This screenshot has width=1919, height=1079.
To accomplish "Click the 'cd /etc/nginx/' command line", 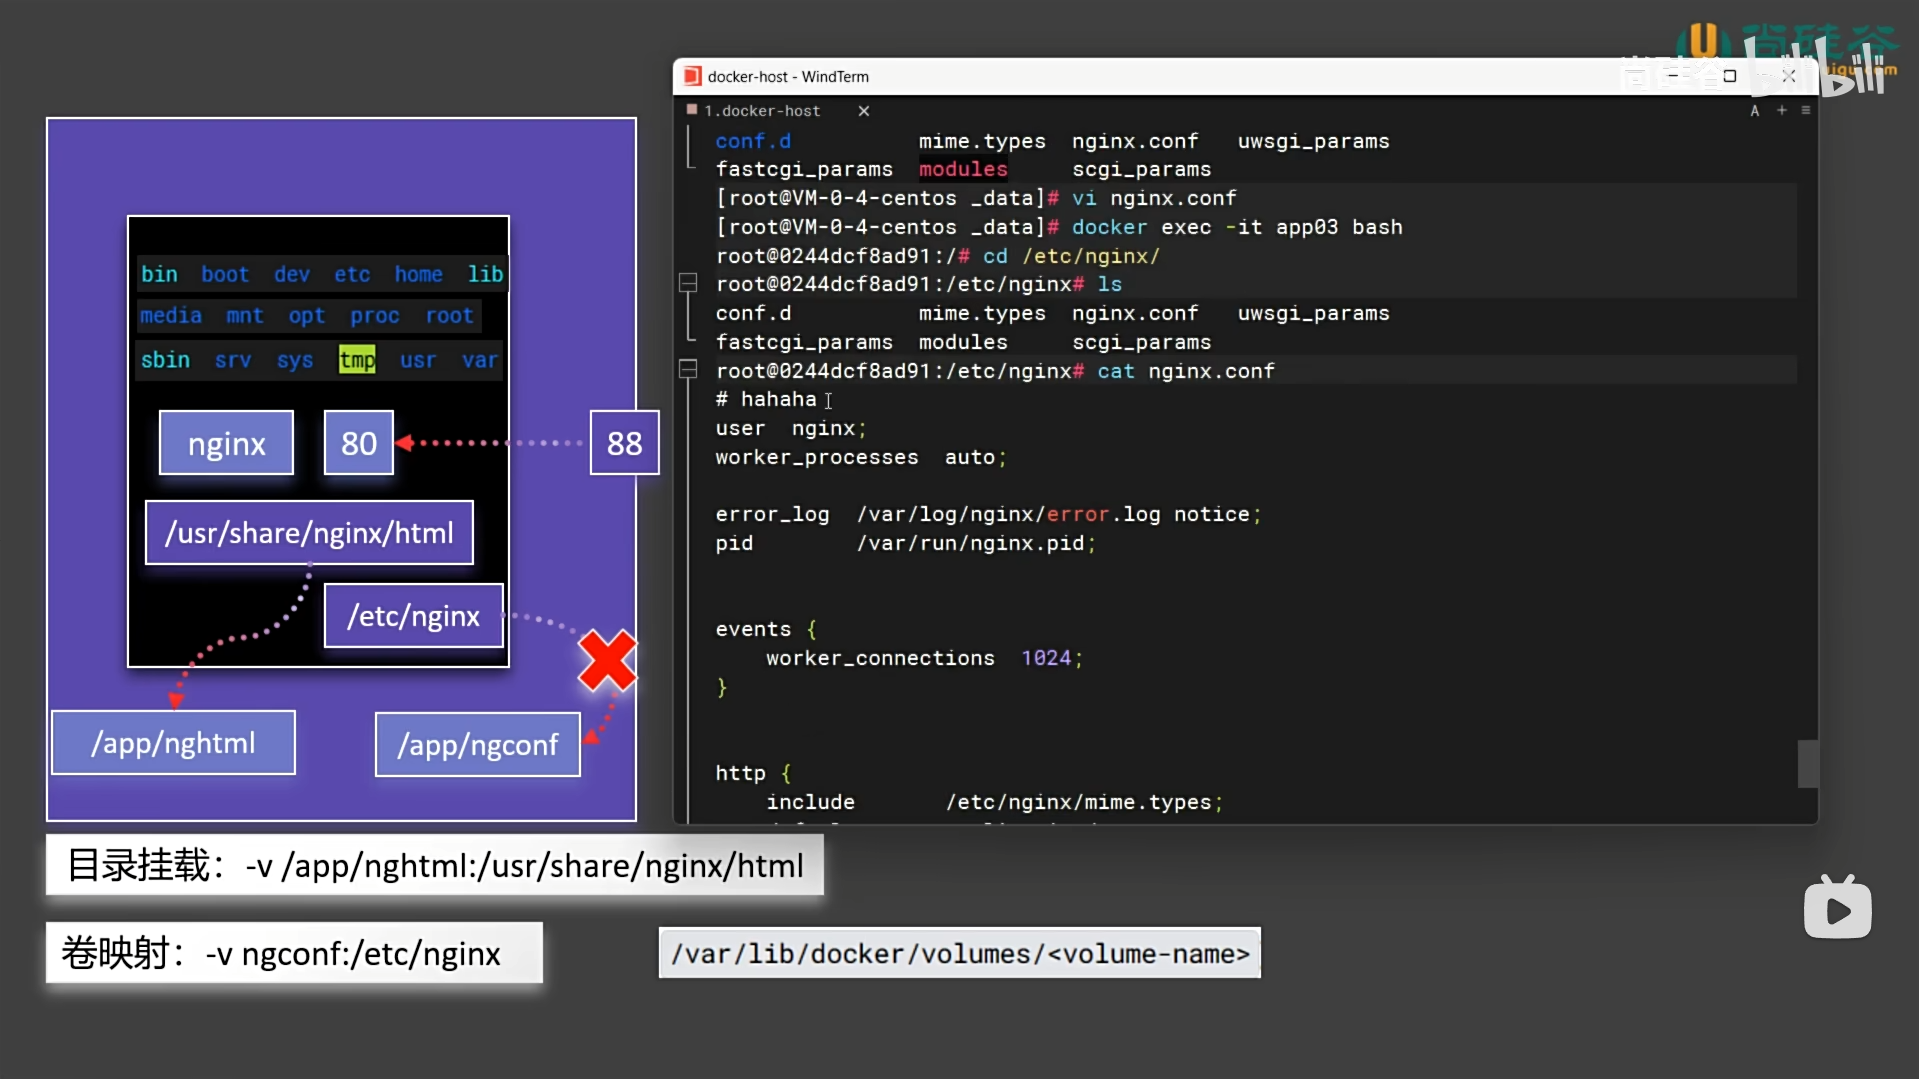I will point(1071,256).
